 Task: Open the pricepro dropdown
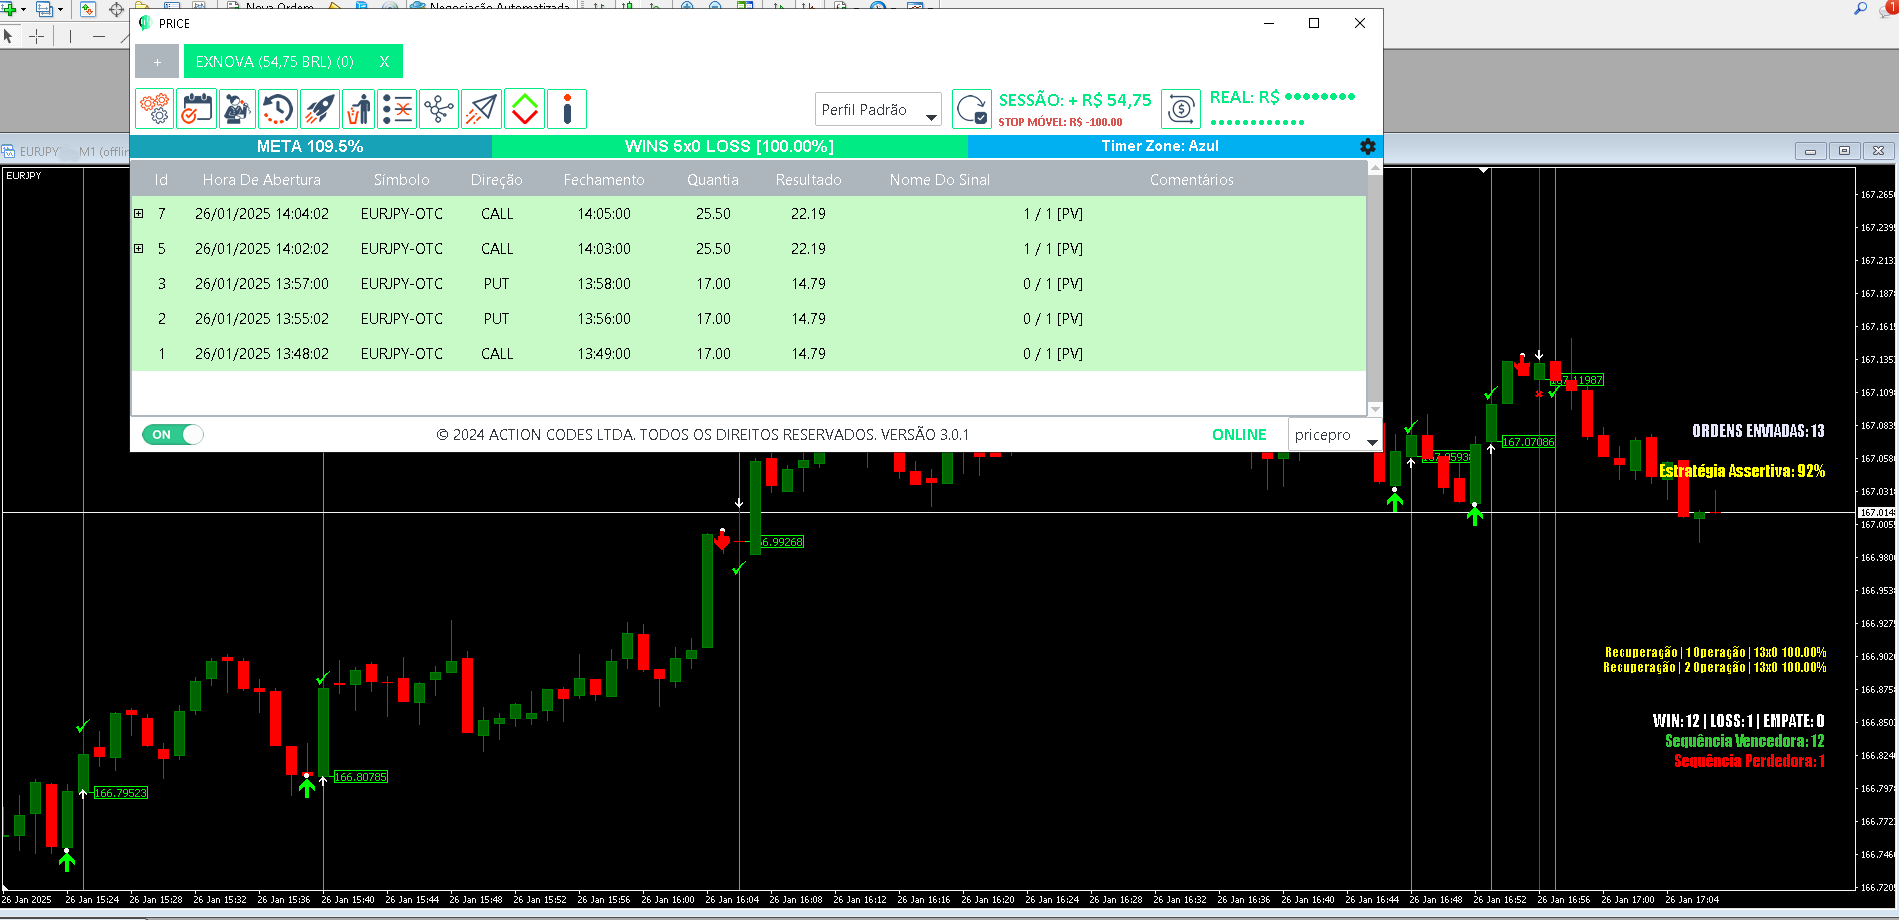1334,435
